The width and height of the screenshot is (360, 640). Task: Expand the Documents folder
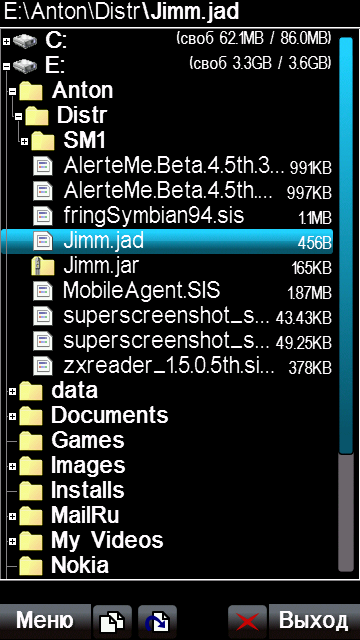coord(12,416)
